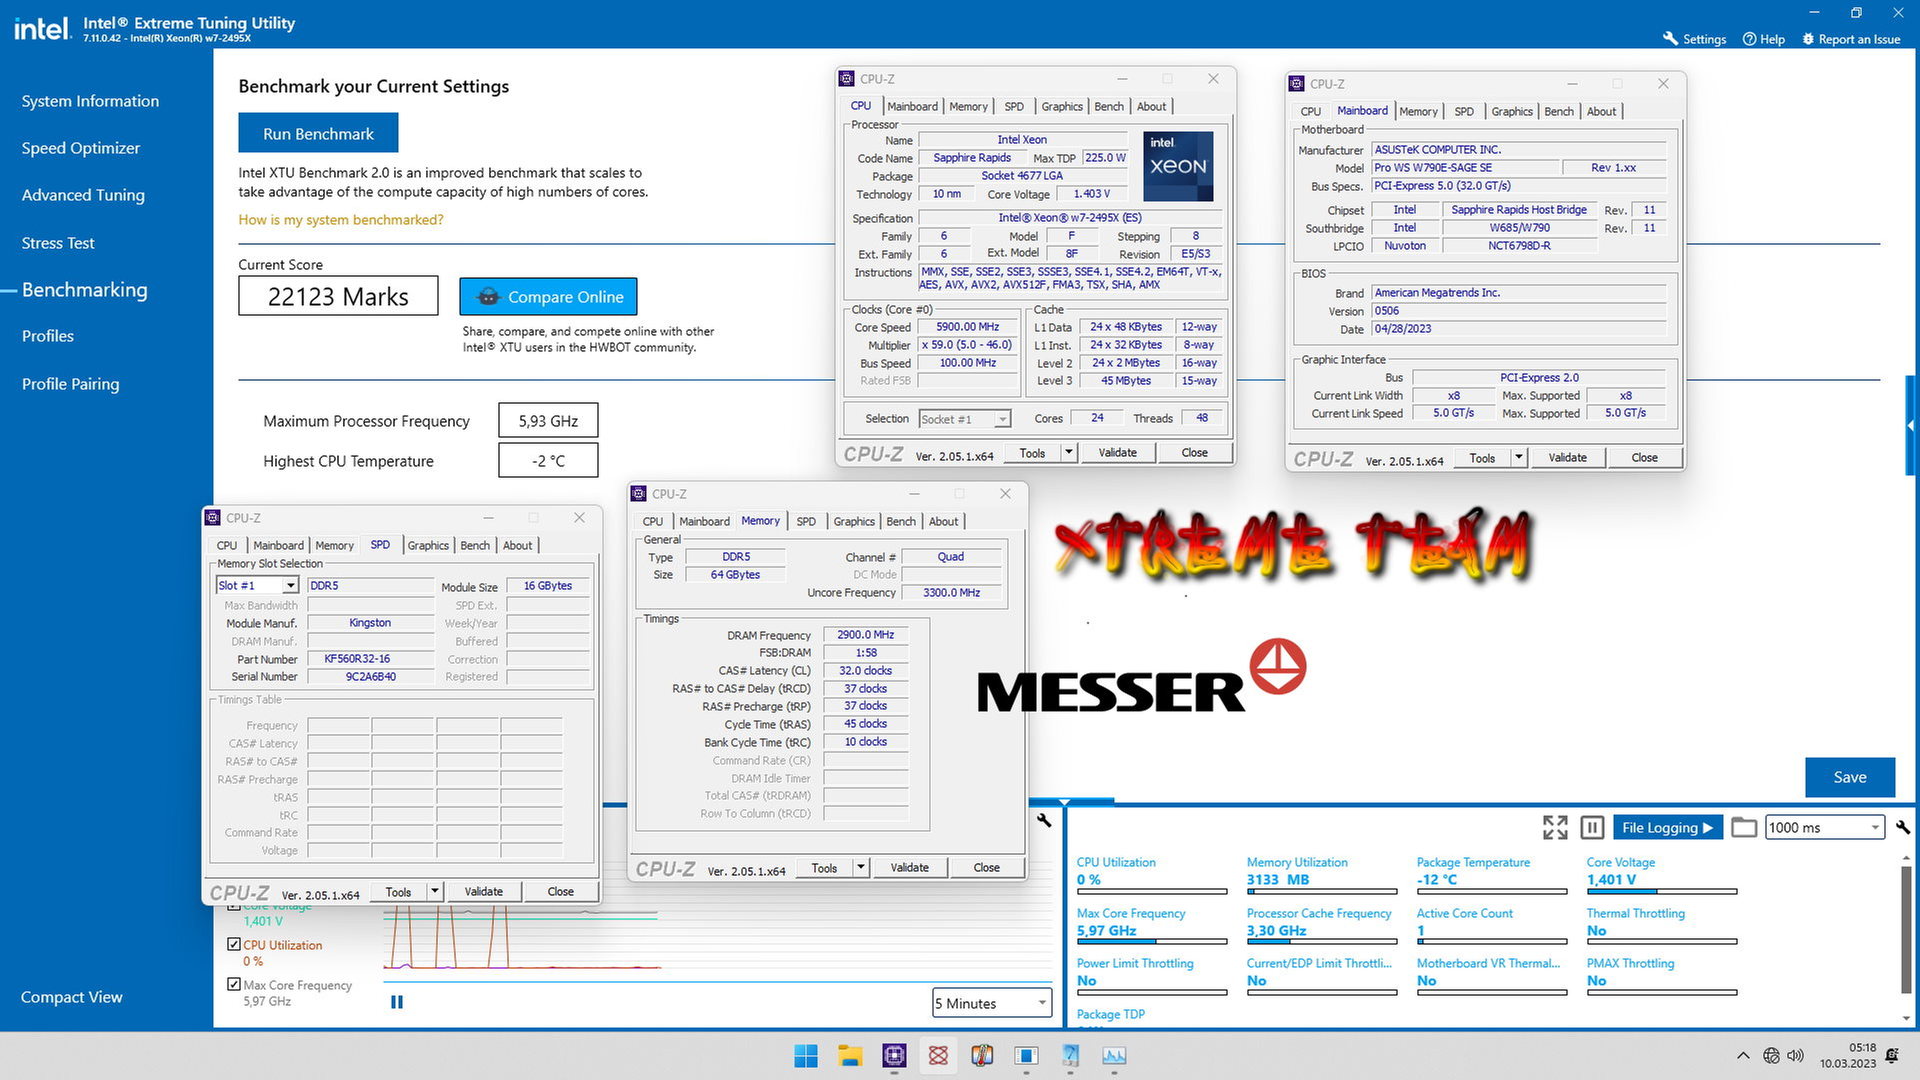Click CPU-Z title icon in Memory window
Viewport: 1920px width, 1080px height.
[x=639, y=493]
